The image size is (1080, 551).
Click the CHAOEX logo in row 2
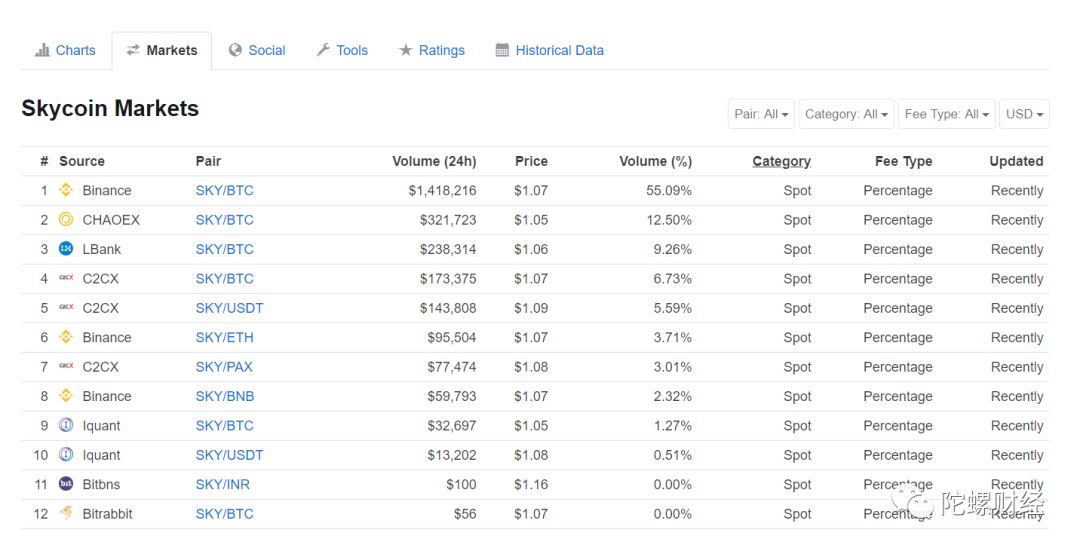66,220
